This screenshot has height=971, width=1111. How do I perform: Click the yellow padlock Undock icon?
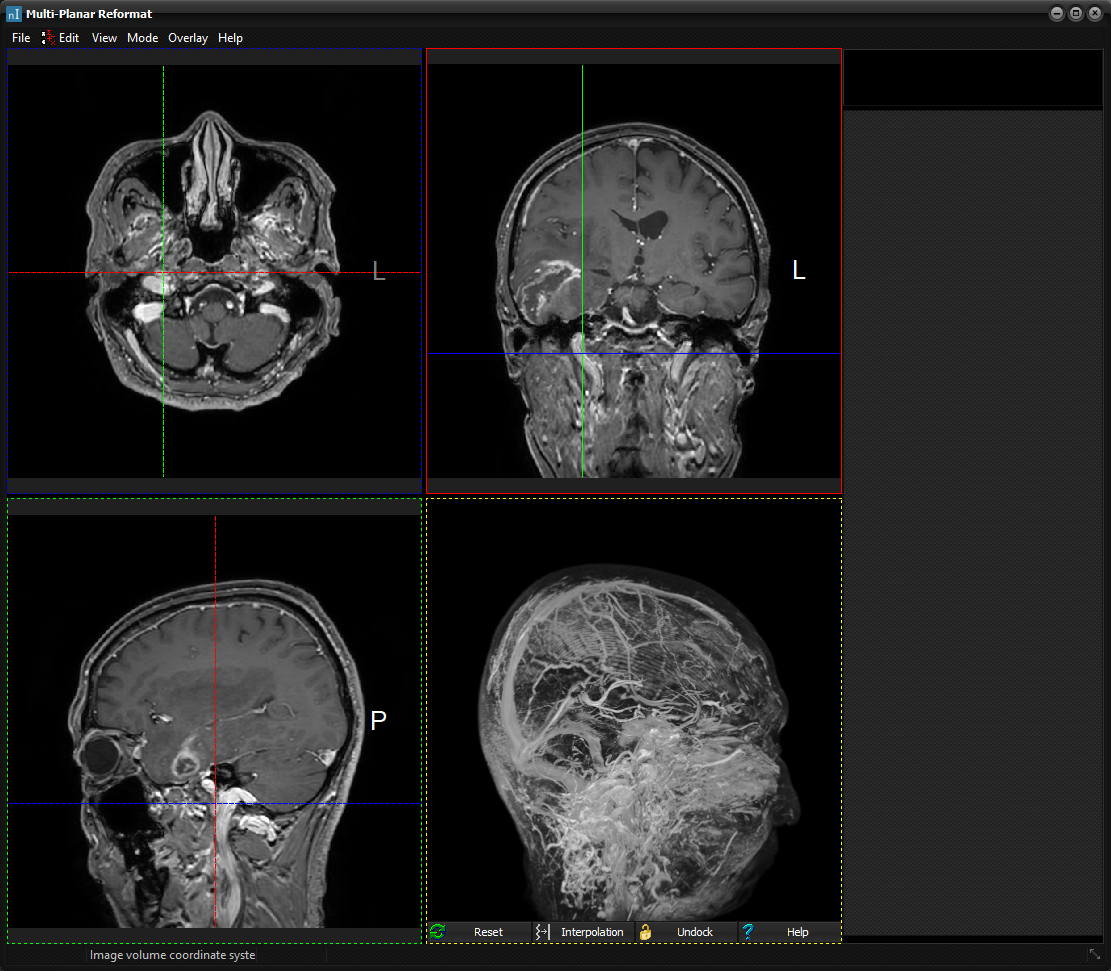(646, 932)
